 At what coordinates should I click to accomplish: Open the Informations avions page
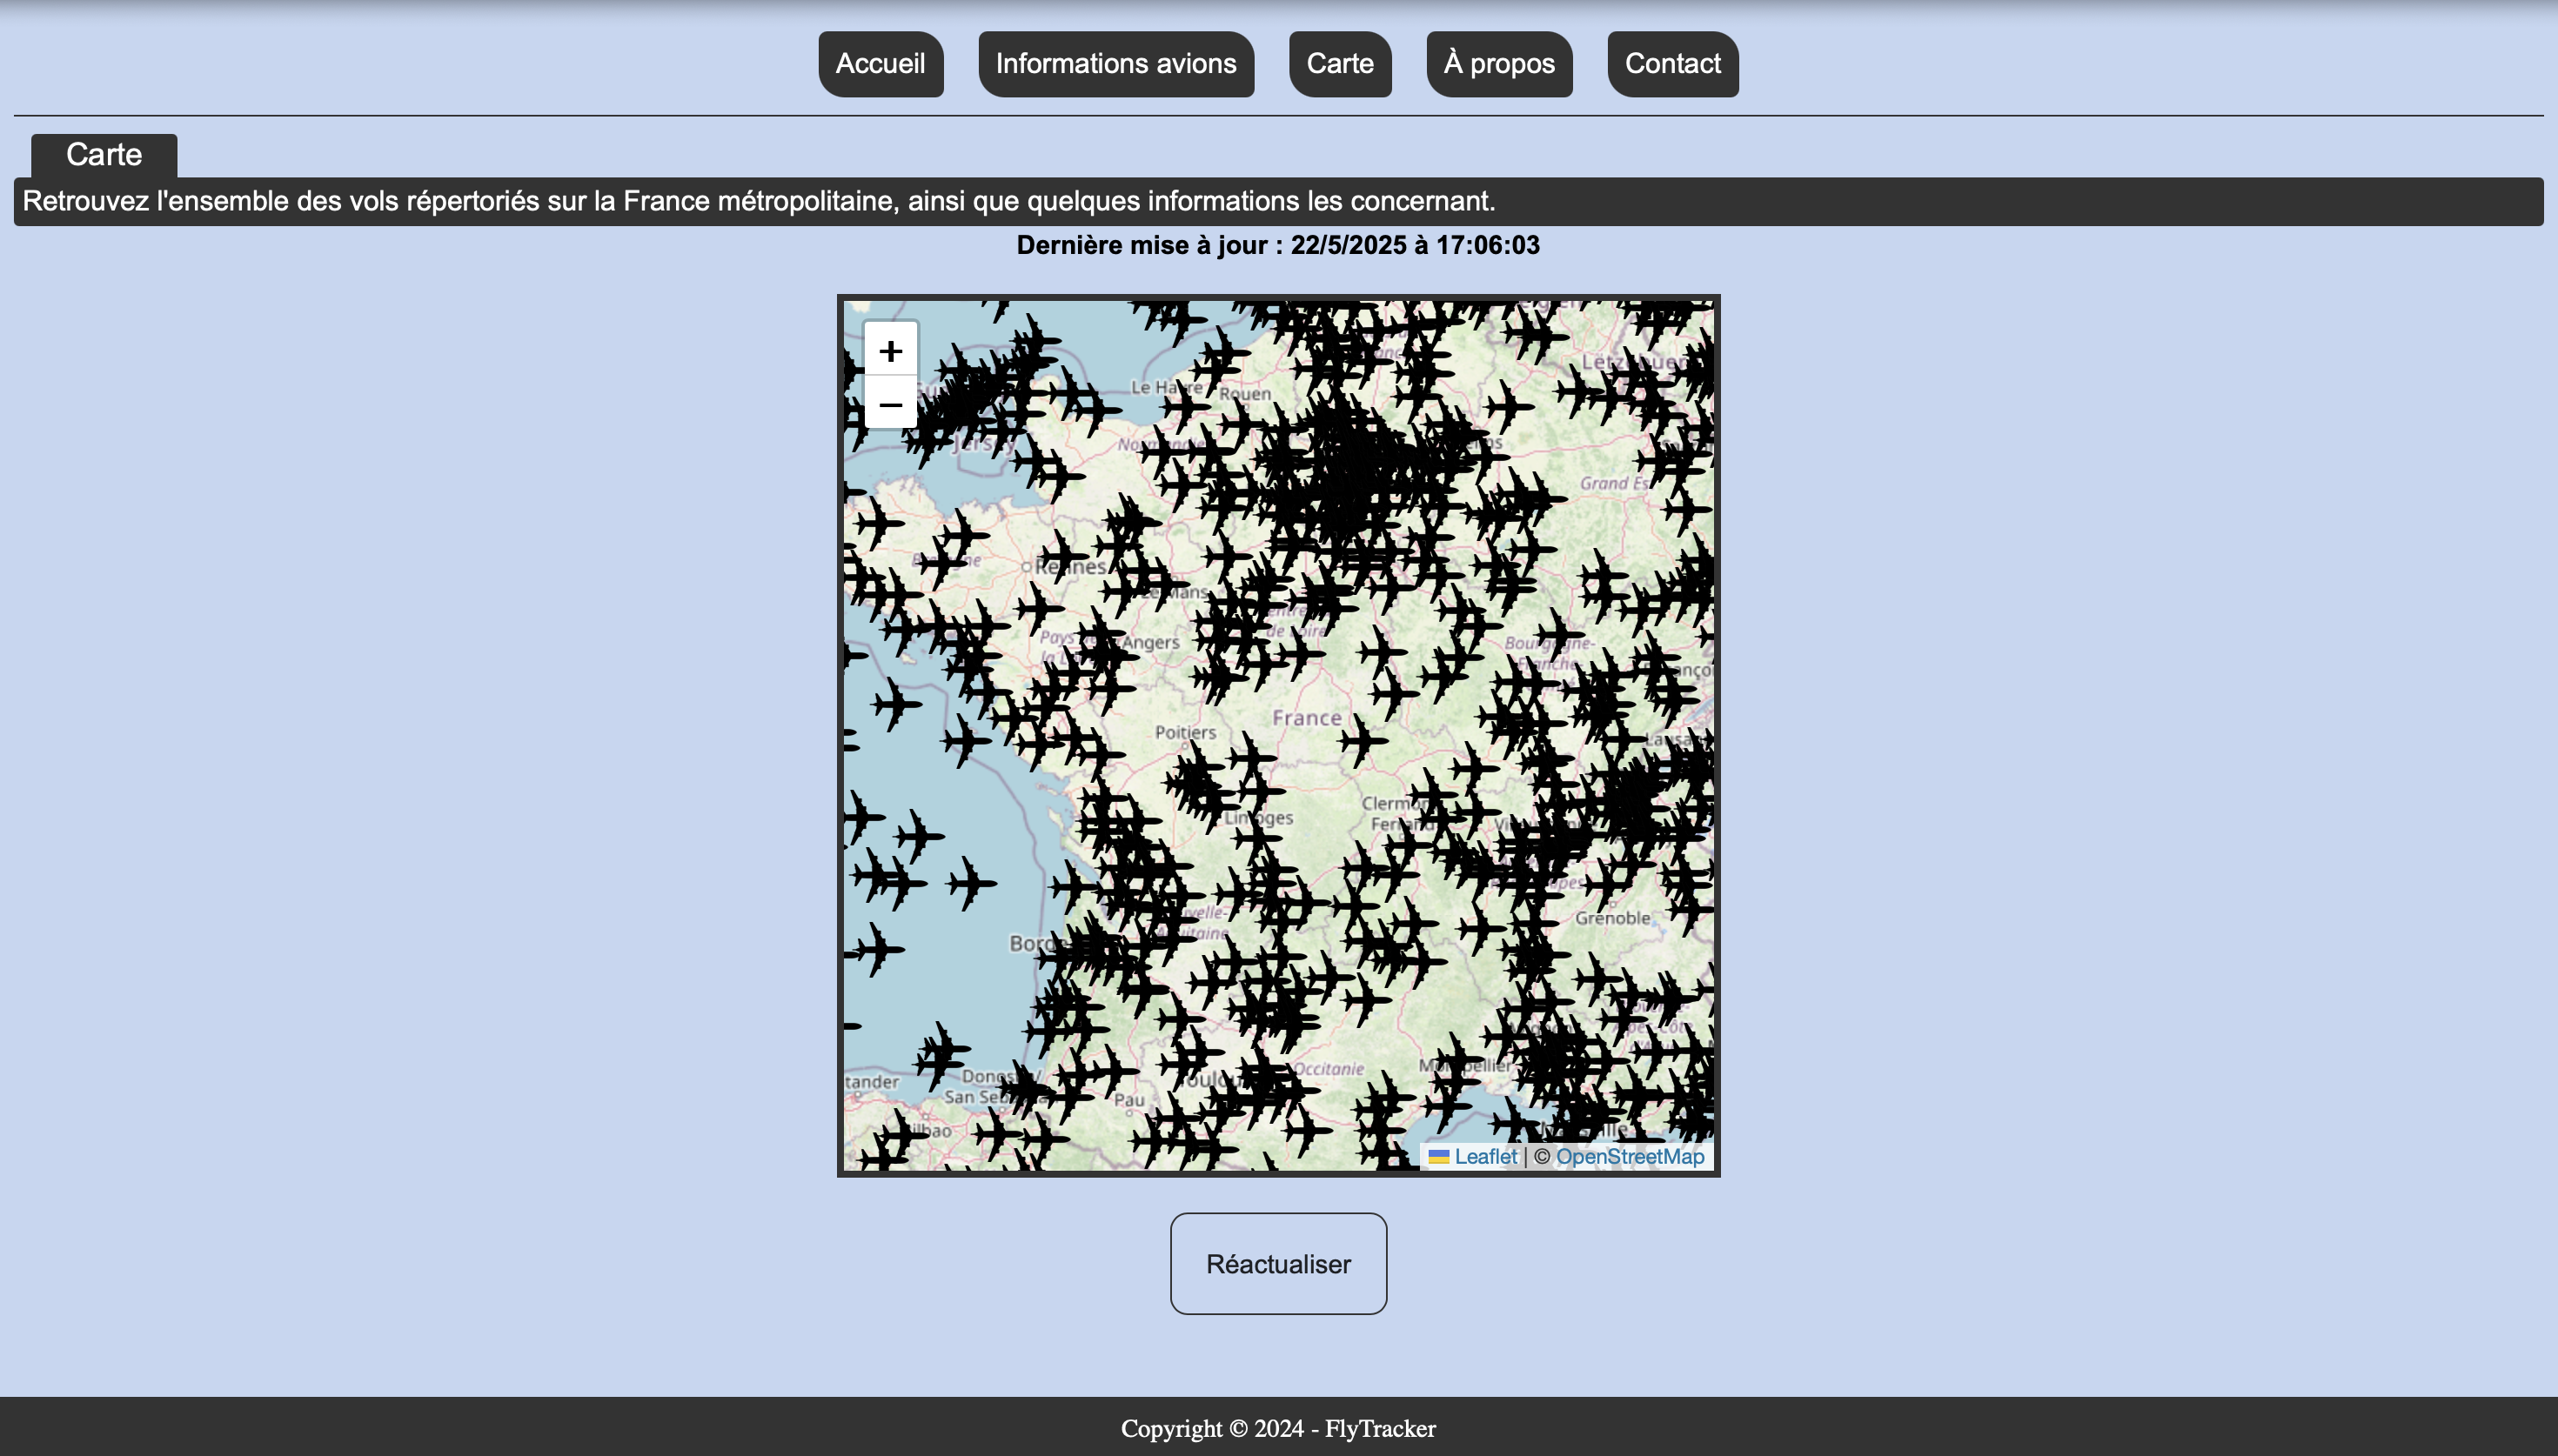[x=1116, y=64]
